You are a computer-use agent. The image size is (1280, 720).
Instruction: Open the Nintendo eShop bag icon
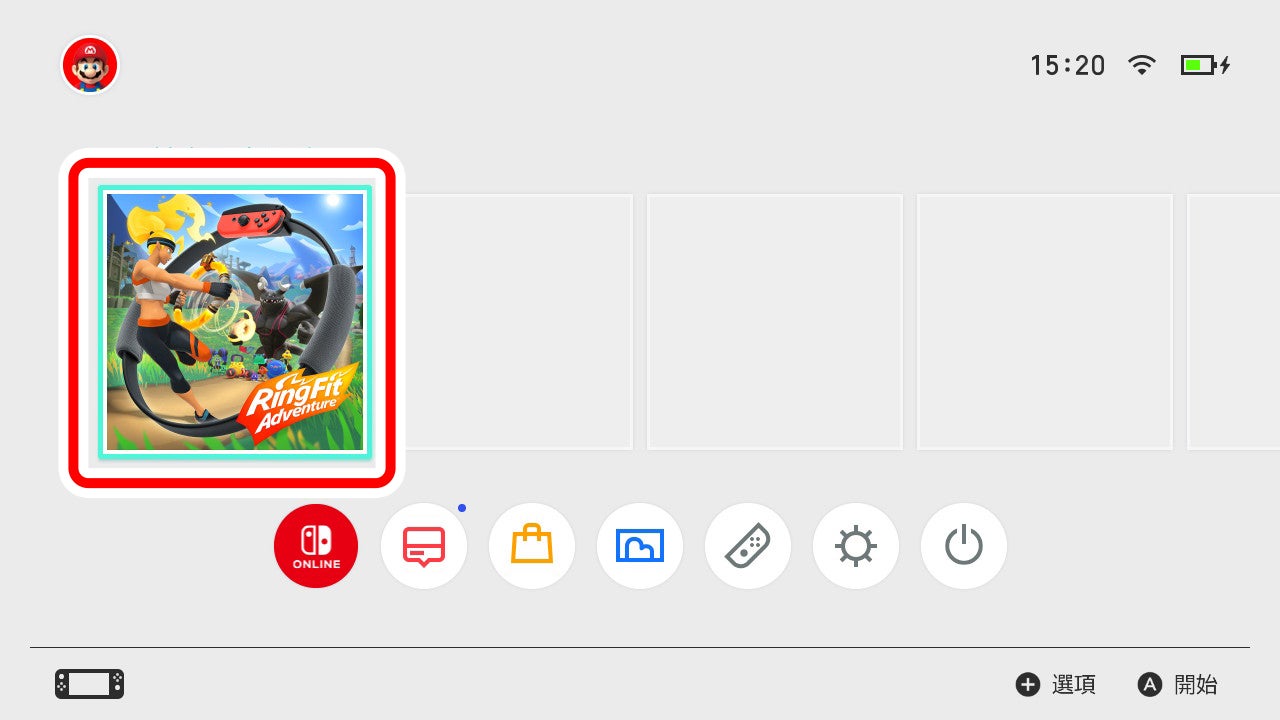click(532, 546)
